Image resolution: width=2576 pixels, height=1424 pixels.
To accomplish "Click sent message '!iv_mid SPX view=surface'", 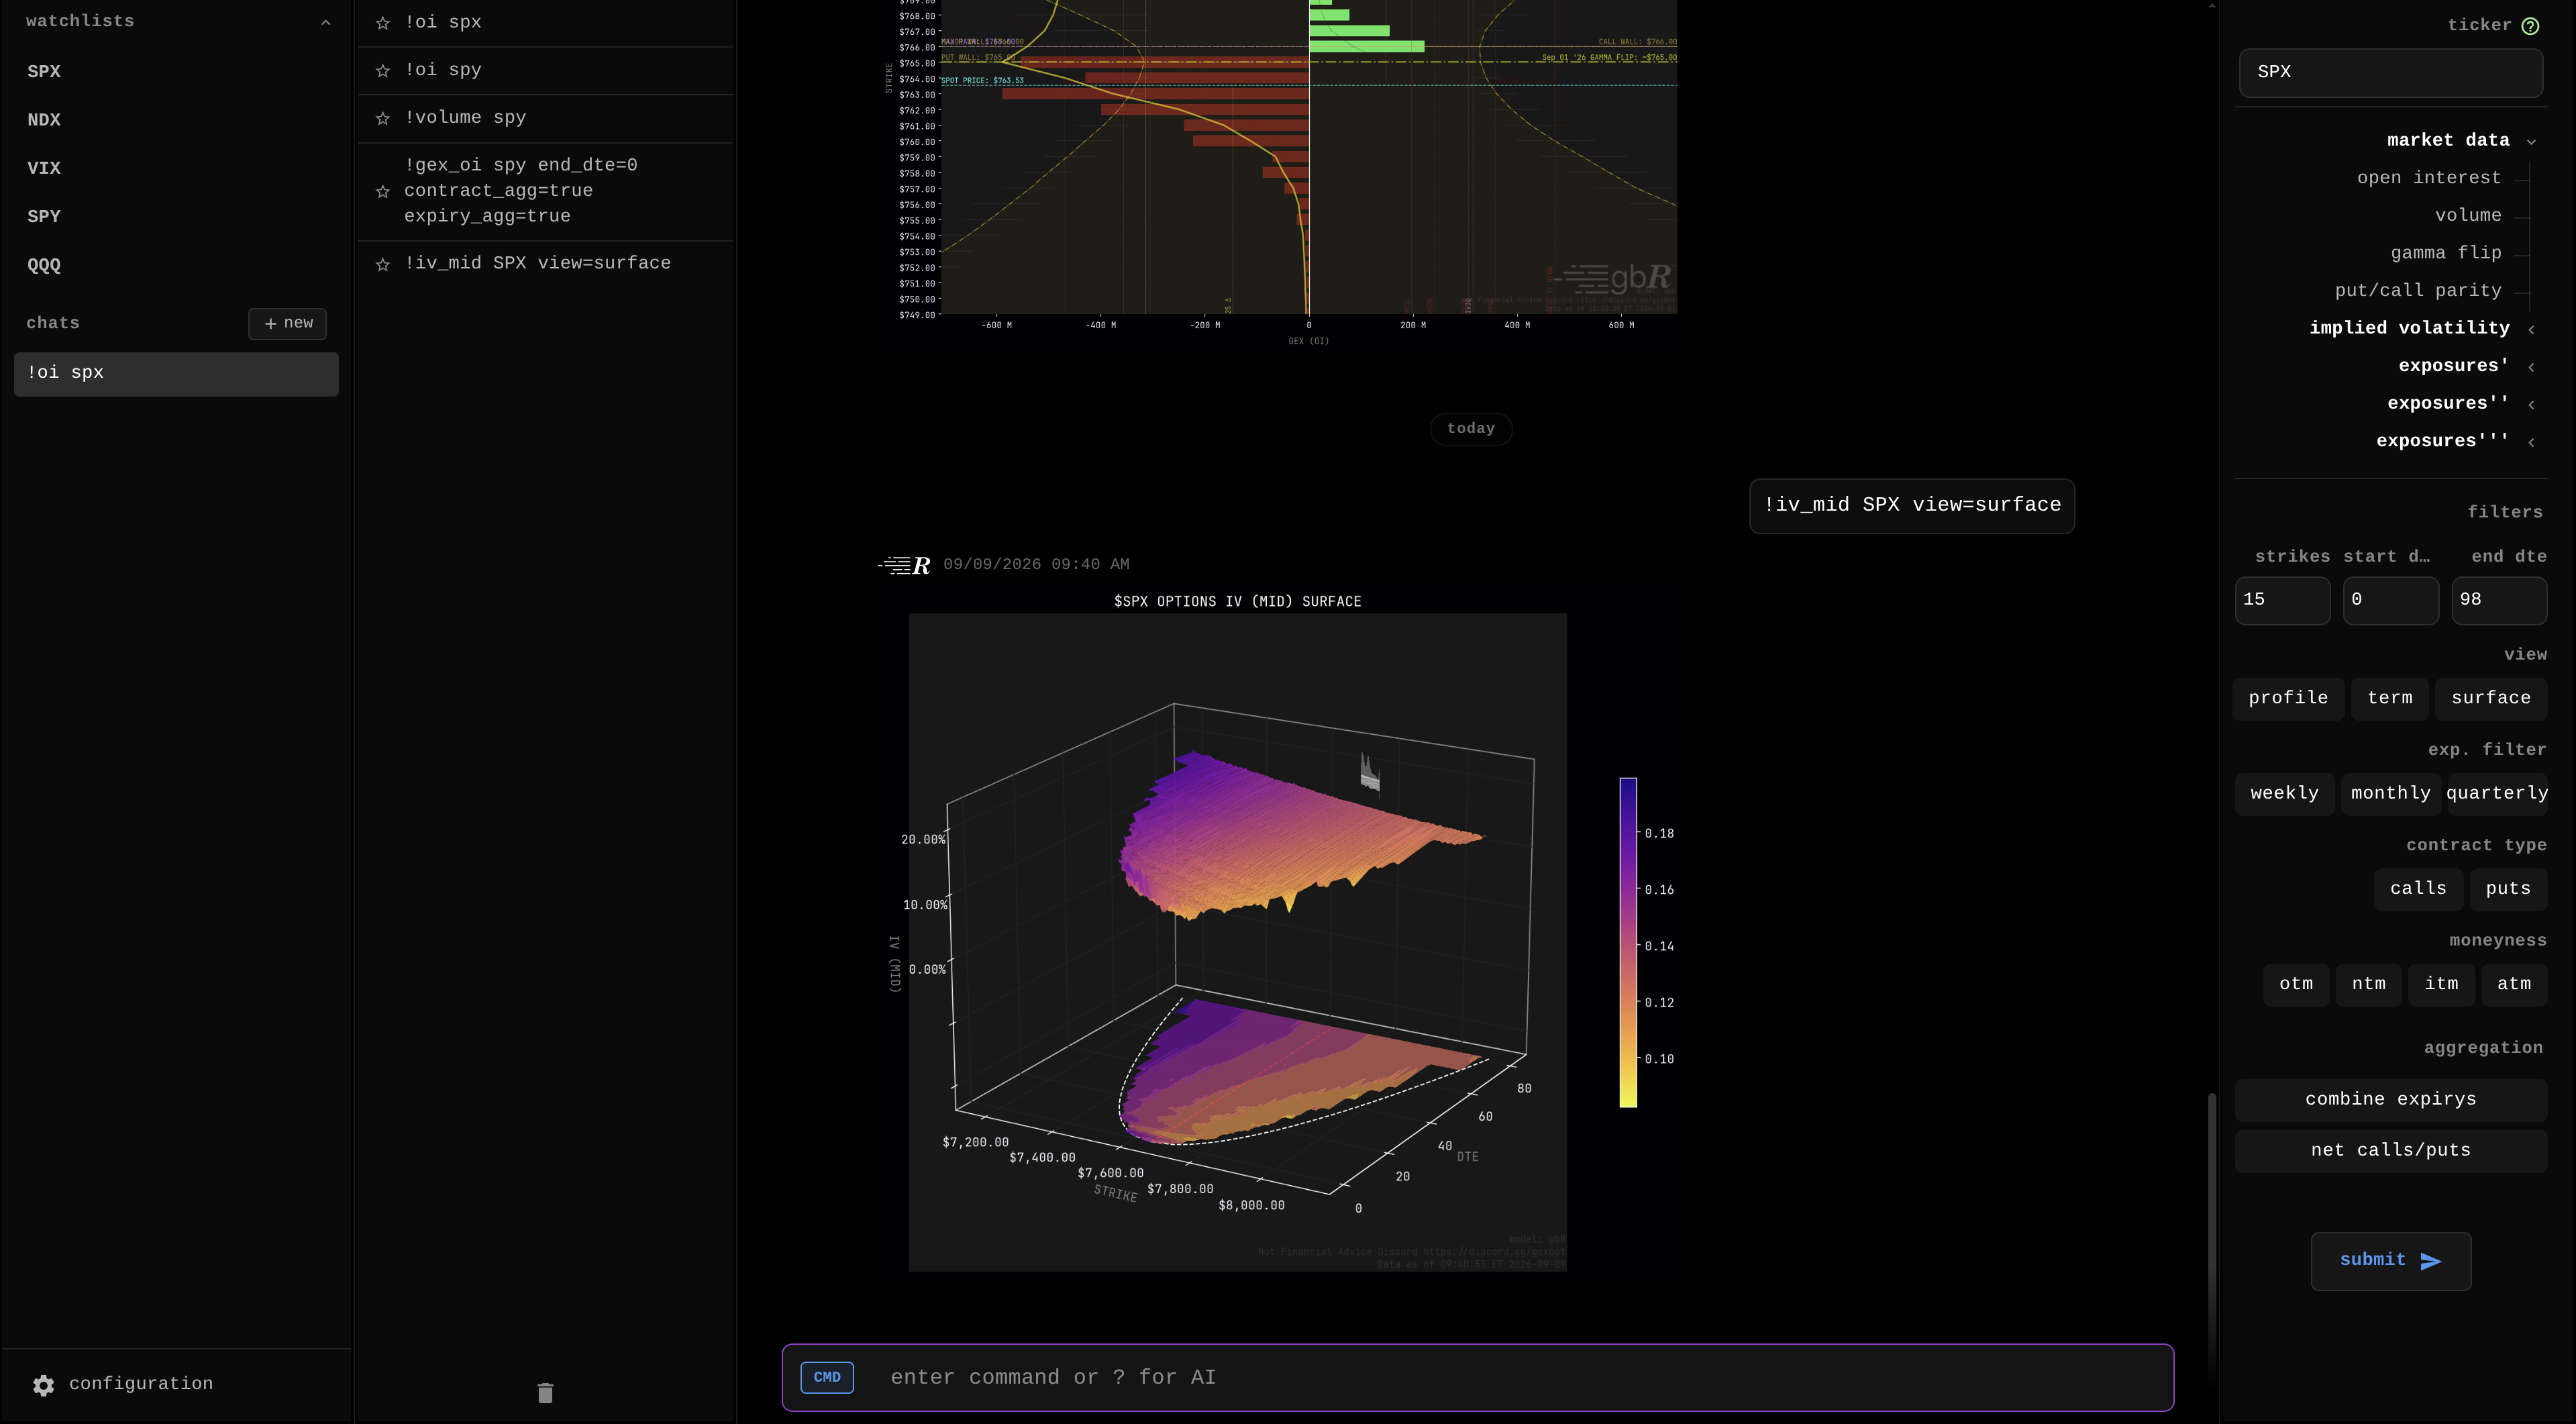I will pos(1911,506).
